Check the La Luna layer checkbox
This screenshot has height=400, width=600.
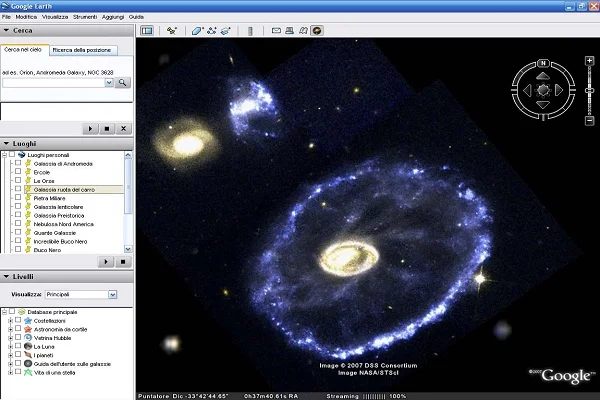coord(17,346)
